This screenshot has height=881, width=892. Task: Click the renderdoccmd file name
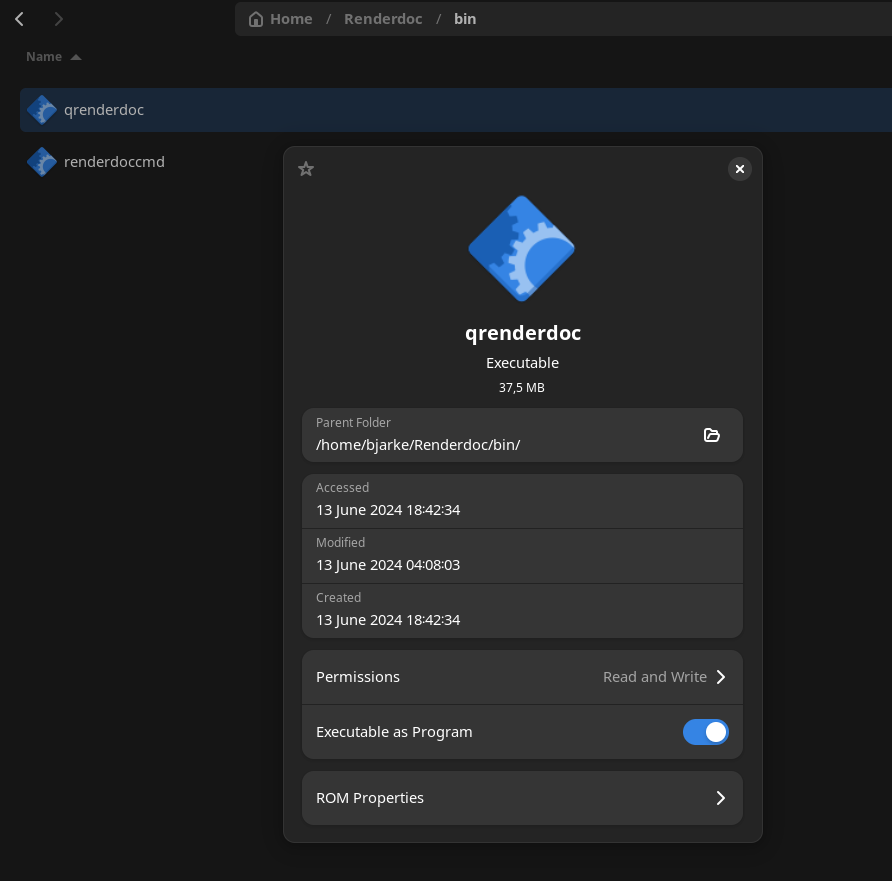(x=114, y=161)
